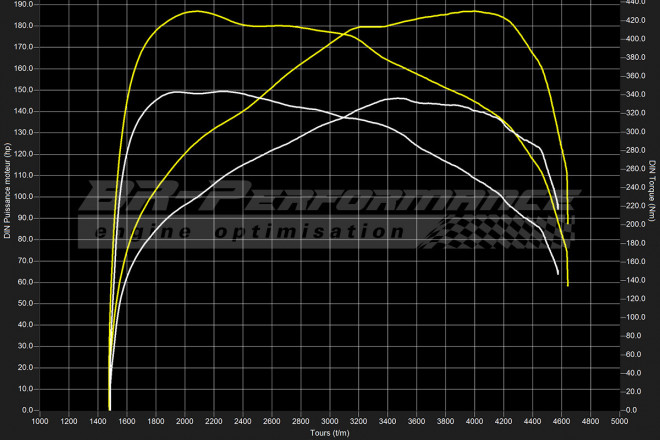Click the white power curve's peak near 3500 rpm
Image resolution: width=660 pixels, height=440 pixels.
[x=398, y=98]
